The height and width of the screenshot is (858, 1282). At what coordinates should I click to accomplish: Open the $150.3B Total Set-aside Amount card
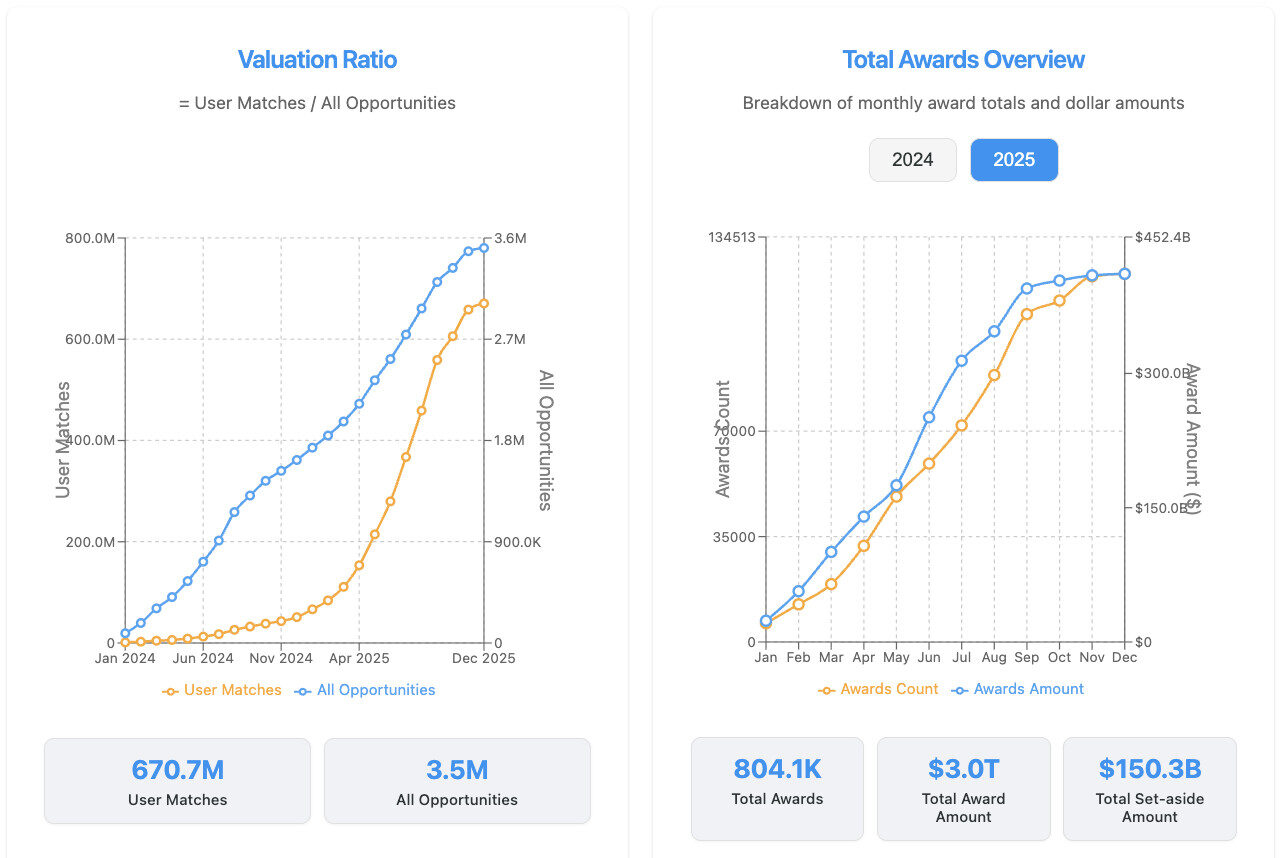[x=1149, y=788]
